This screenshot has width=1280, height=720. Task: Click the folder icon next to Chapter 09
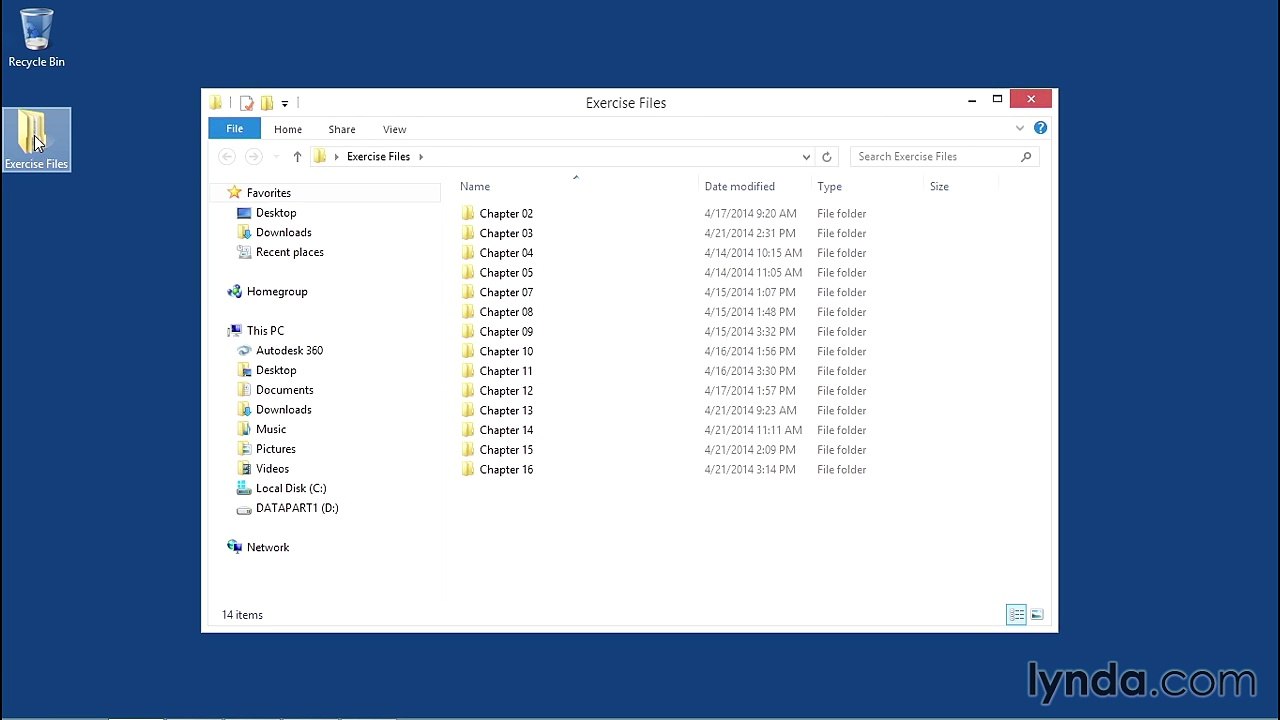point(468,332)
